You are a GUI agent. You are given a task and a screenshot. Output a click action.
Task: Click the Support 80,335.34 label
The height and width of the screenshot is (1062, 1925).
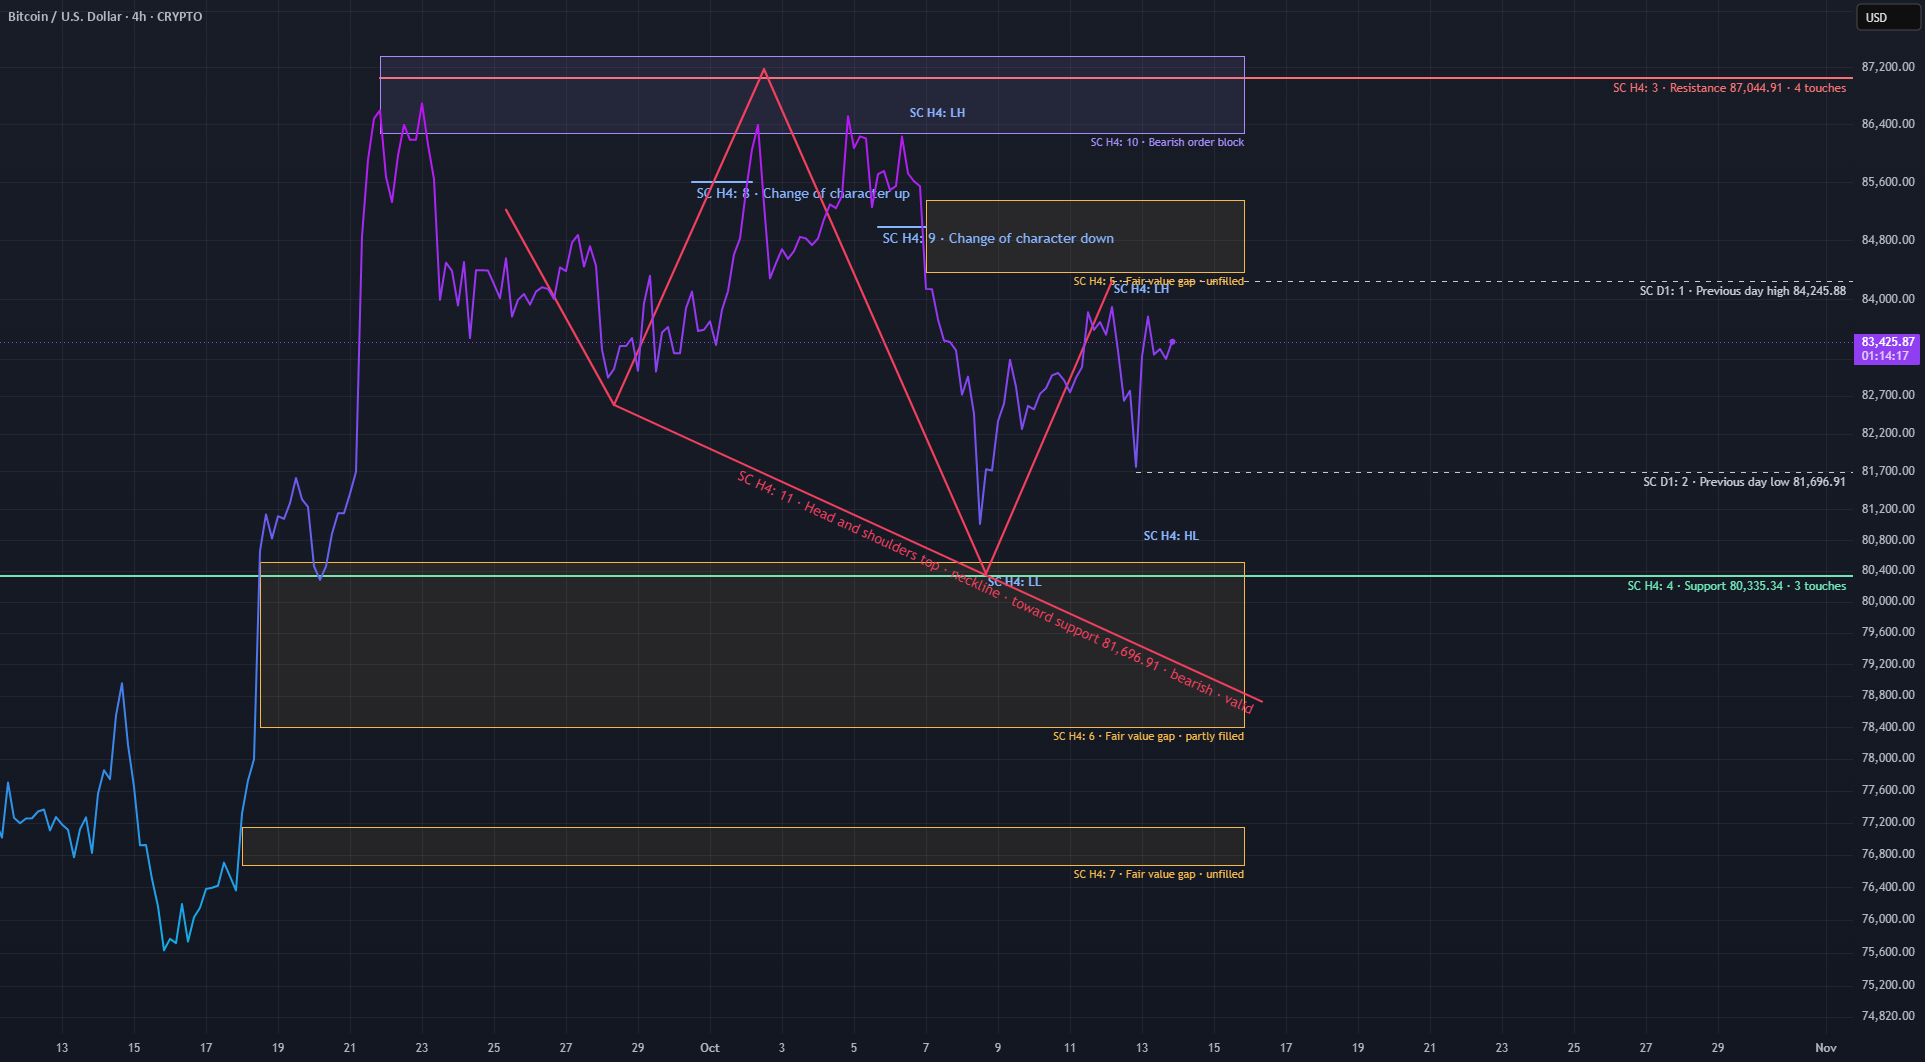point(1736,586)
